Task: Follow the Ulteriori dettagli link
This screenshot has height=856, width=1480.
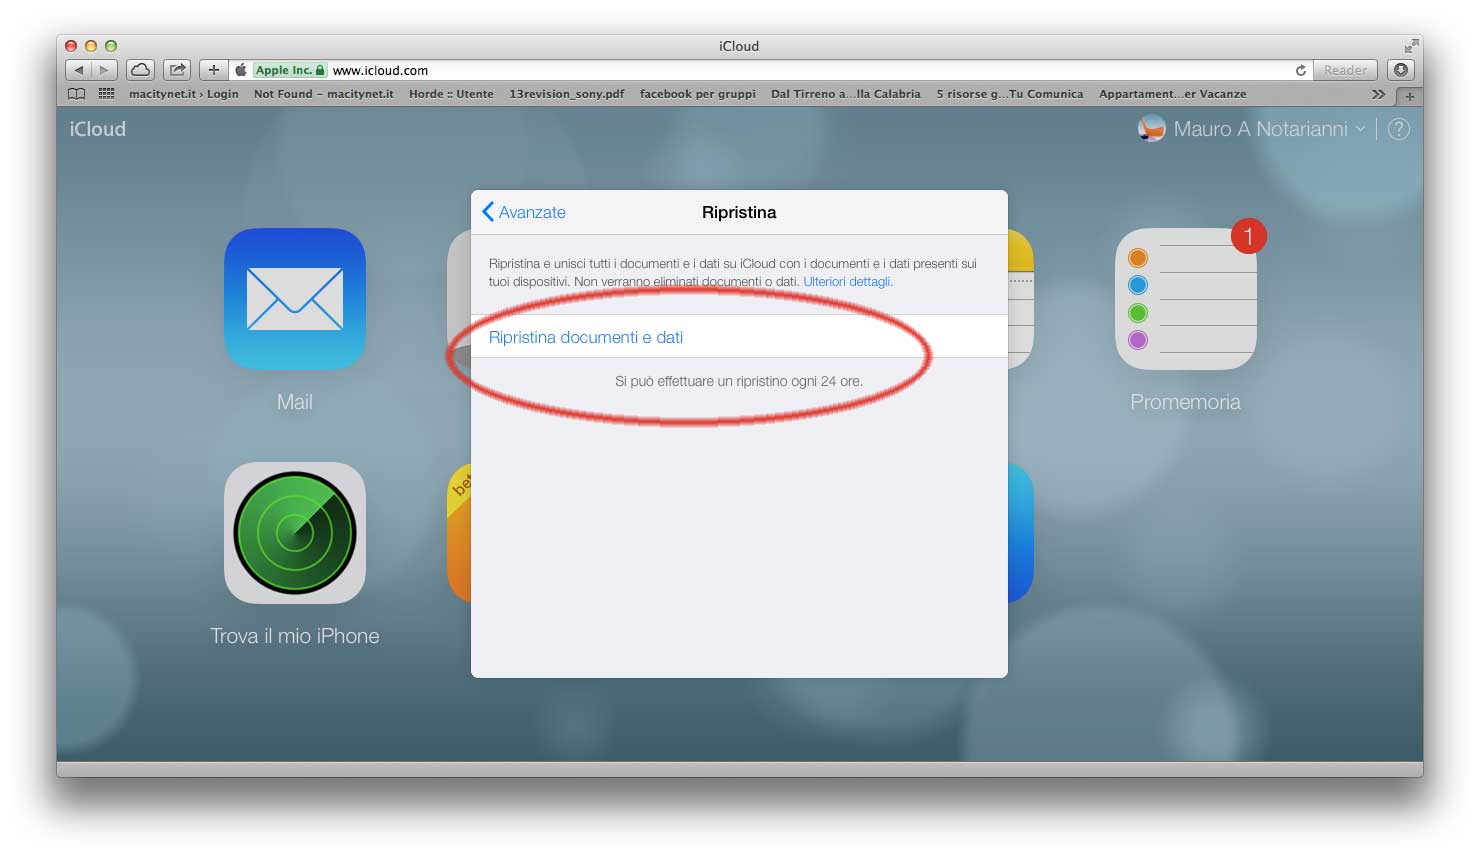Action: pos(848,282)
